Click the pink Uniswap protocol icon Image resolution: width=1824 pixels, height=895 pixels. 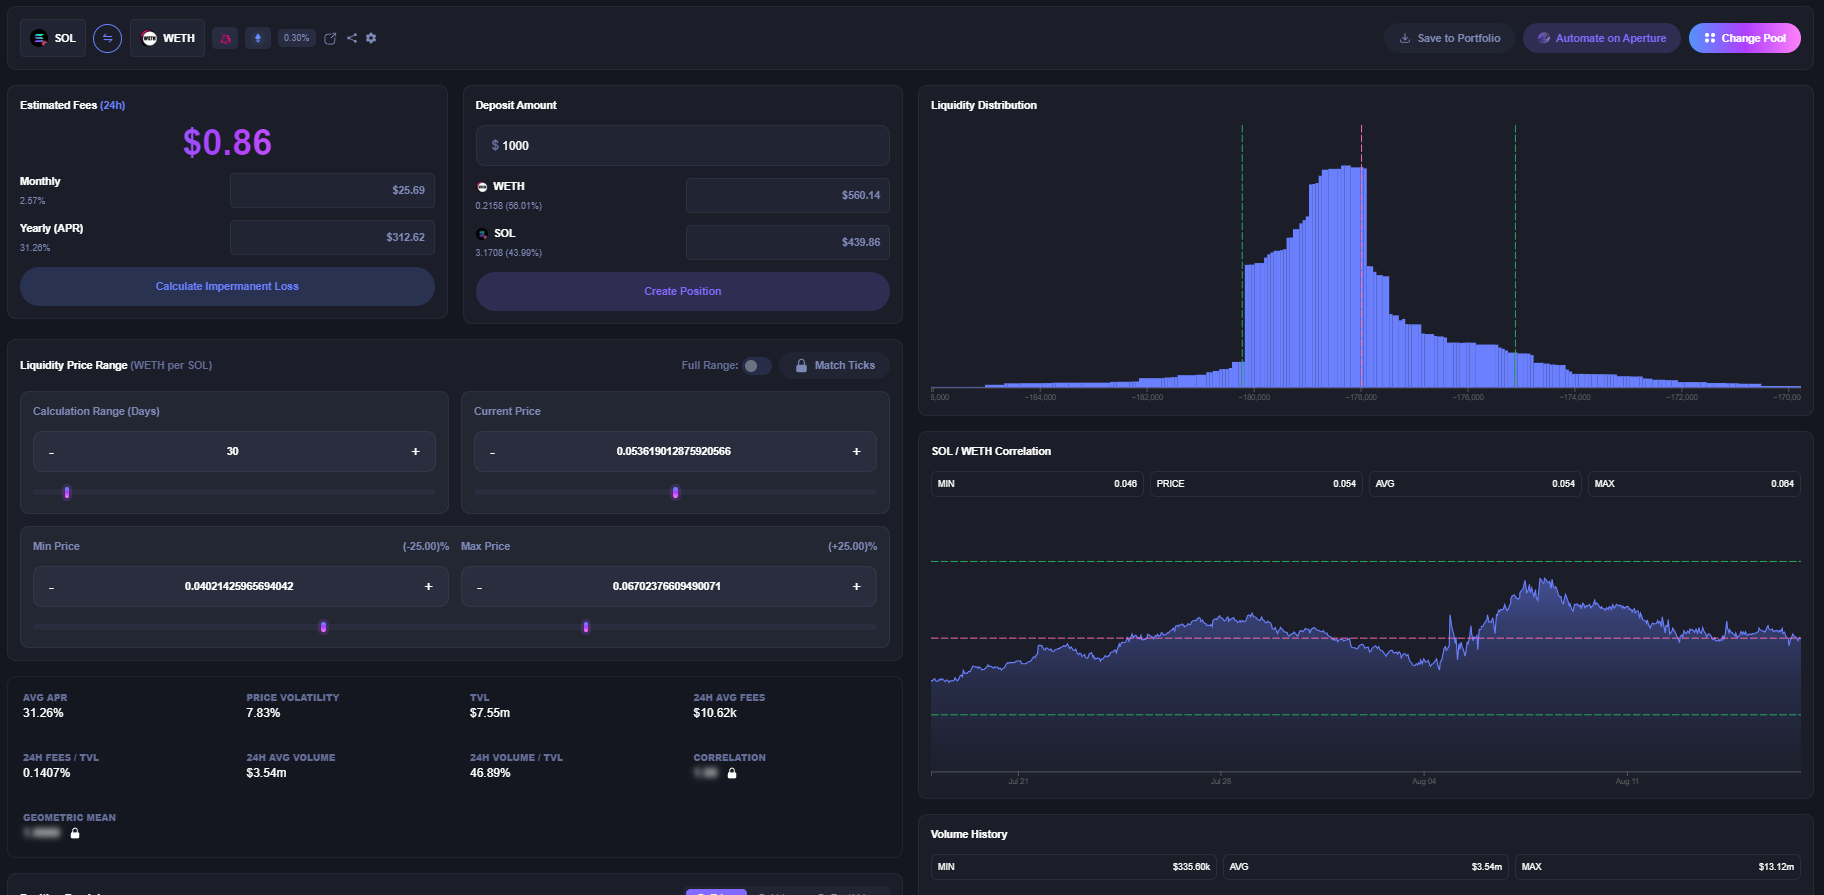coord(226,38)
